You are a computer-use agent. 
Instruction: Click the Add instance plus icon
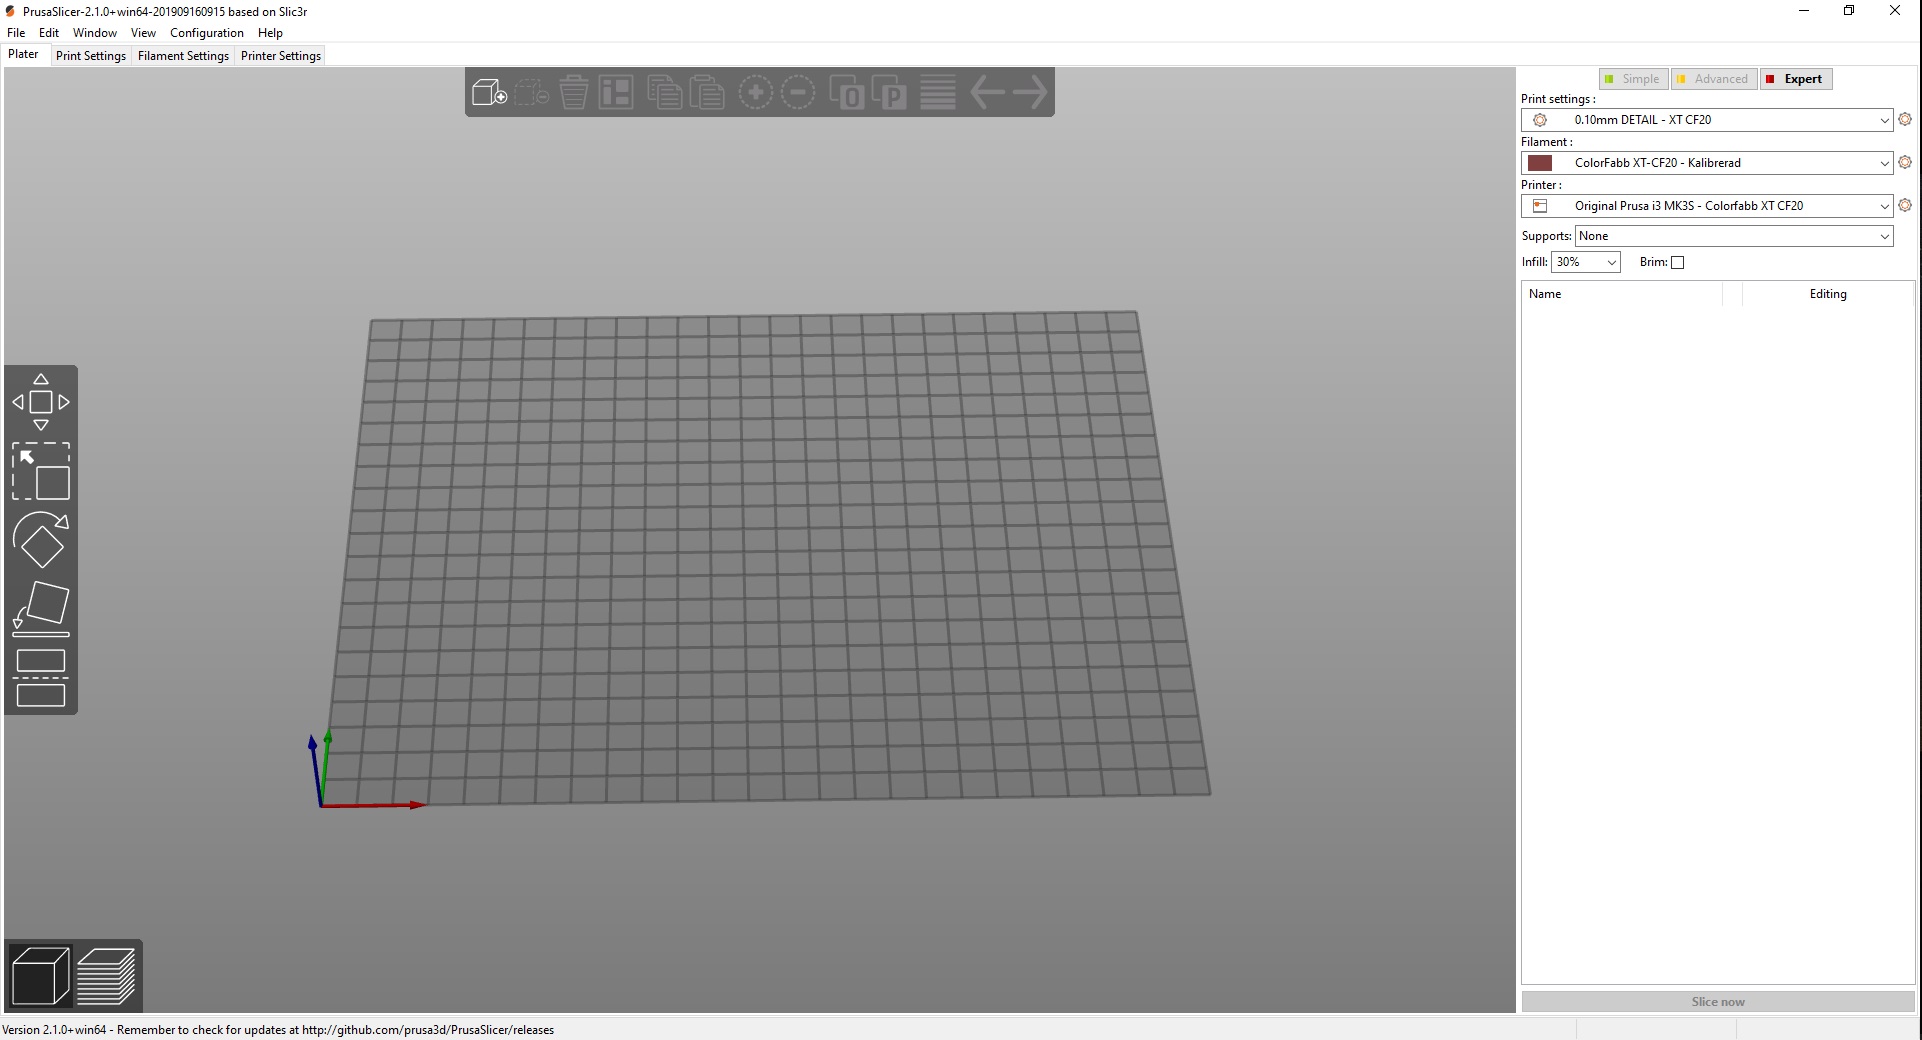[756, 93]
